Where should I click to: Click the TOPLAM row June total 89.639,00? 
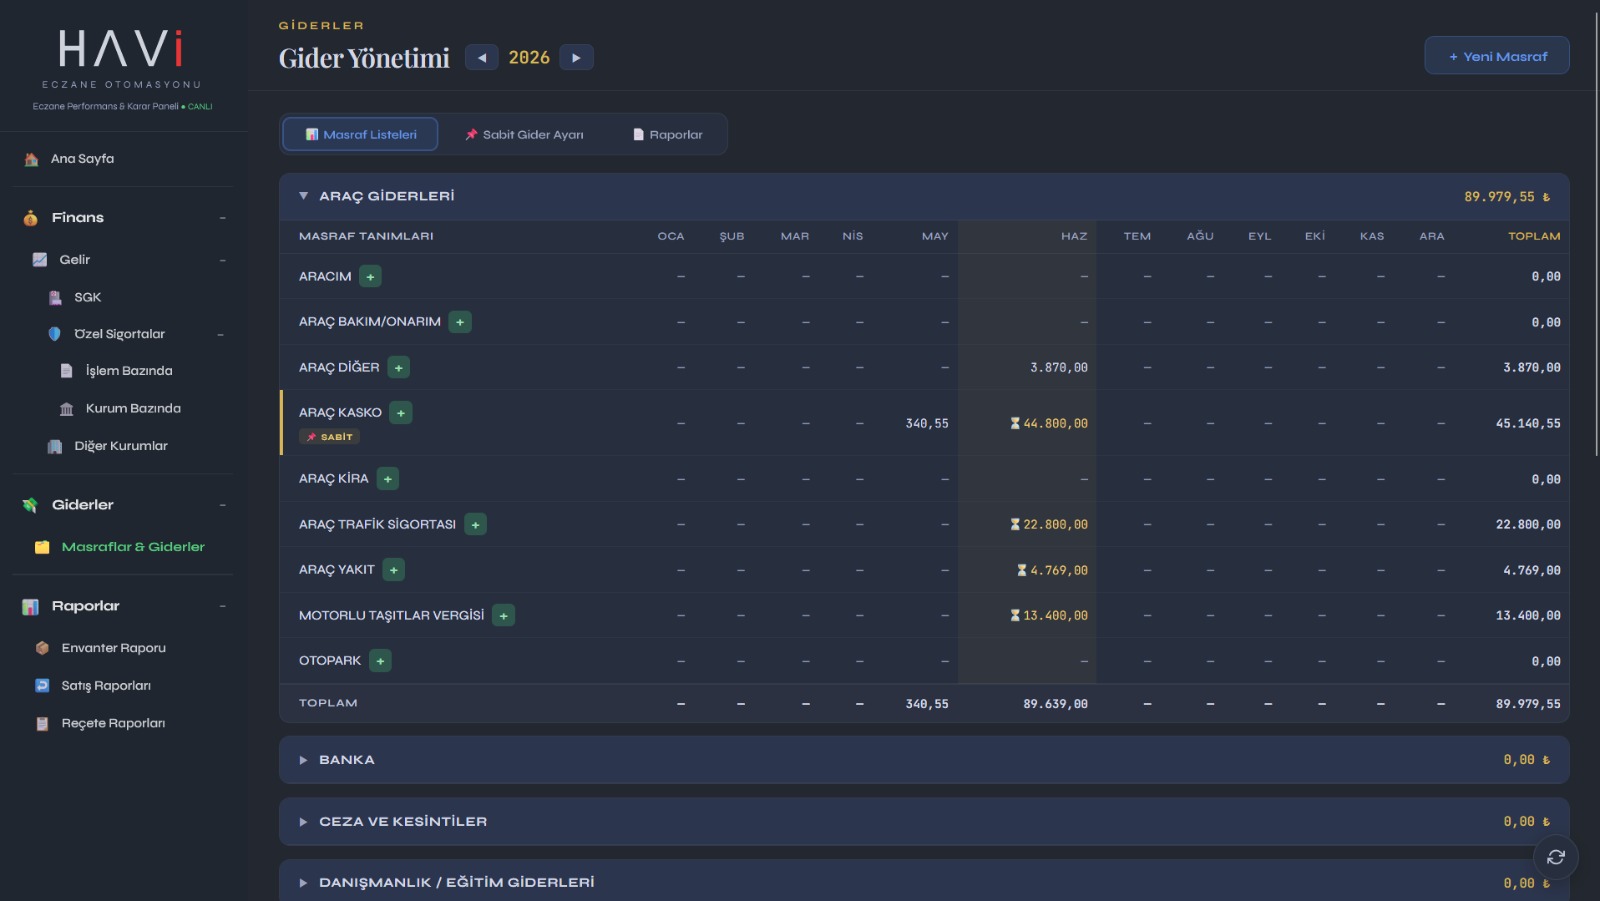click(1055, 704)
